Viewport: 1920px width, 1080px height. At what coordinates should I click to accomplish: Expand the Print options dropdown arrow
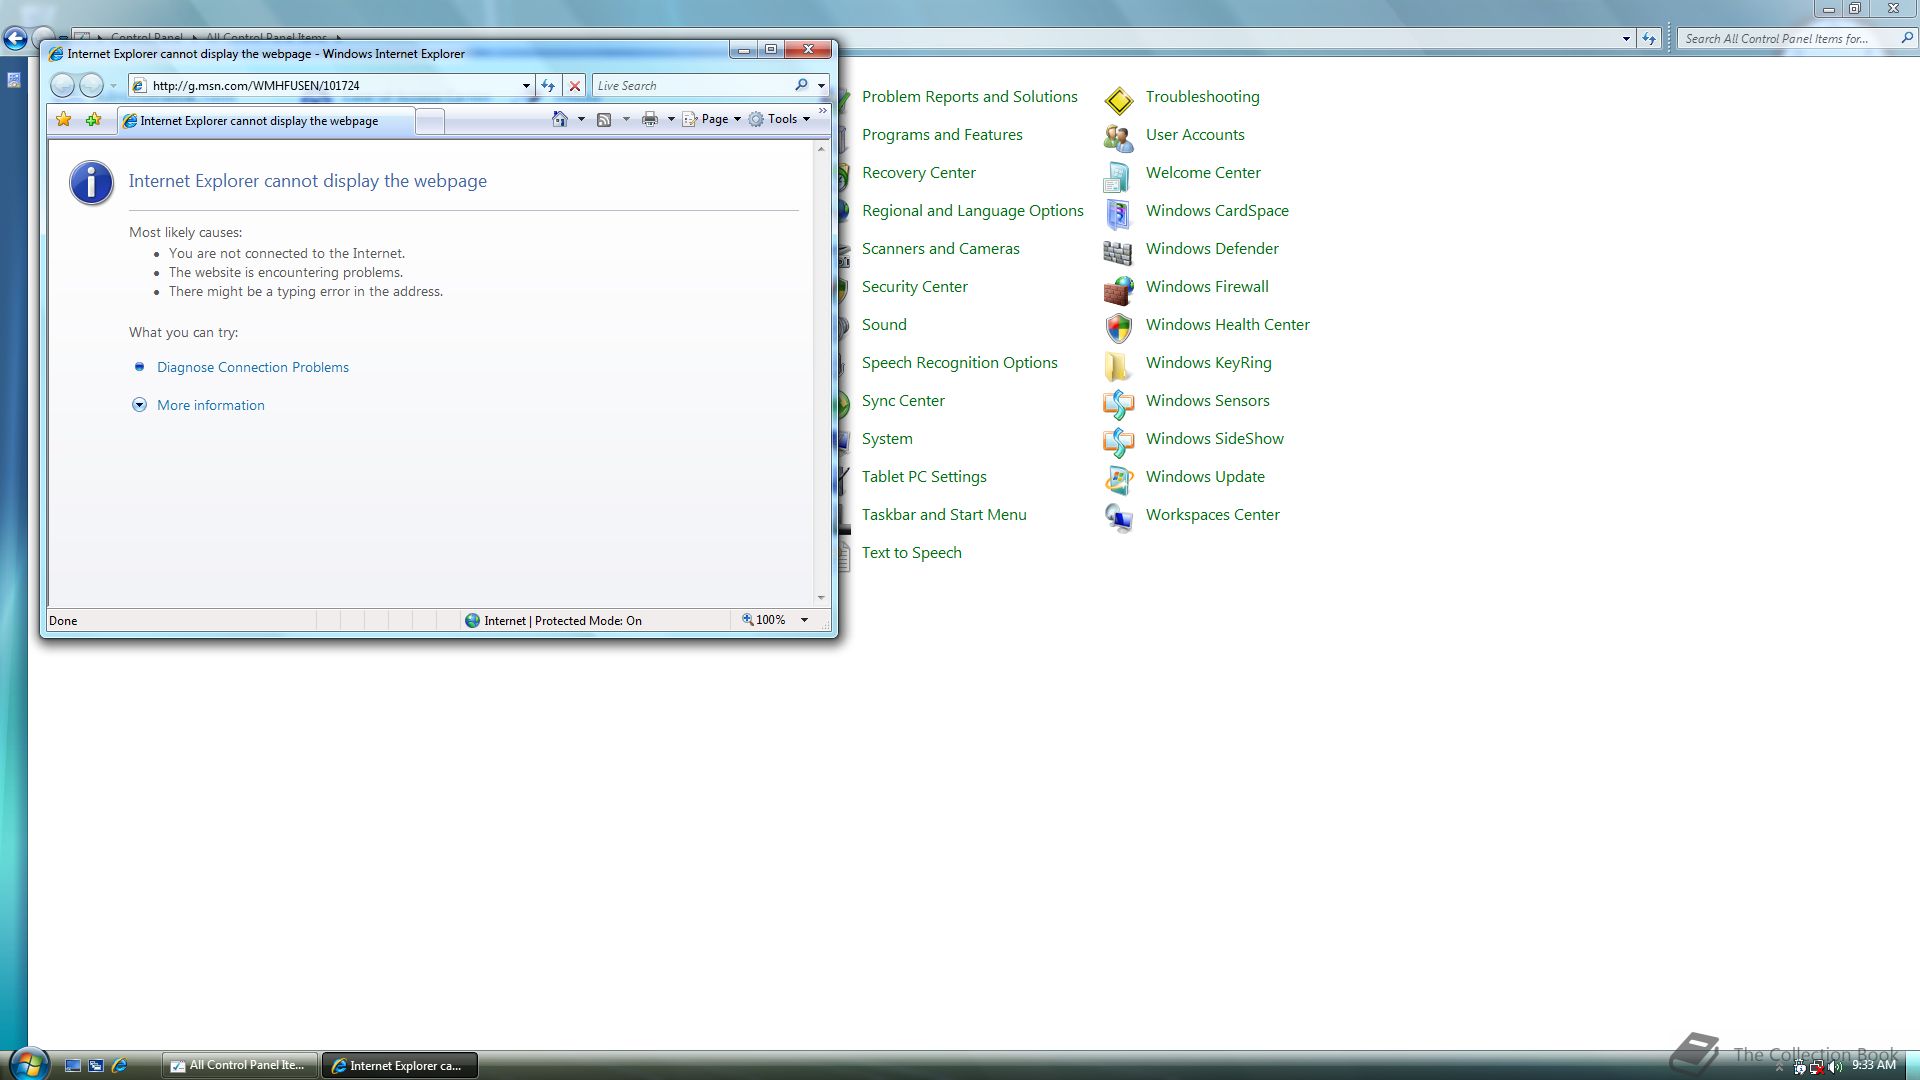[671, 119]
